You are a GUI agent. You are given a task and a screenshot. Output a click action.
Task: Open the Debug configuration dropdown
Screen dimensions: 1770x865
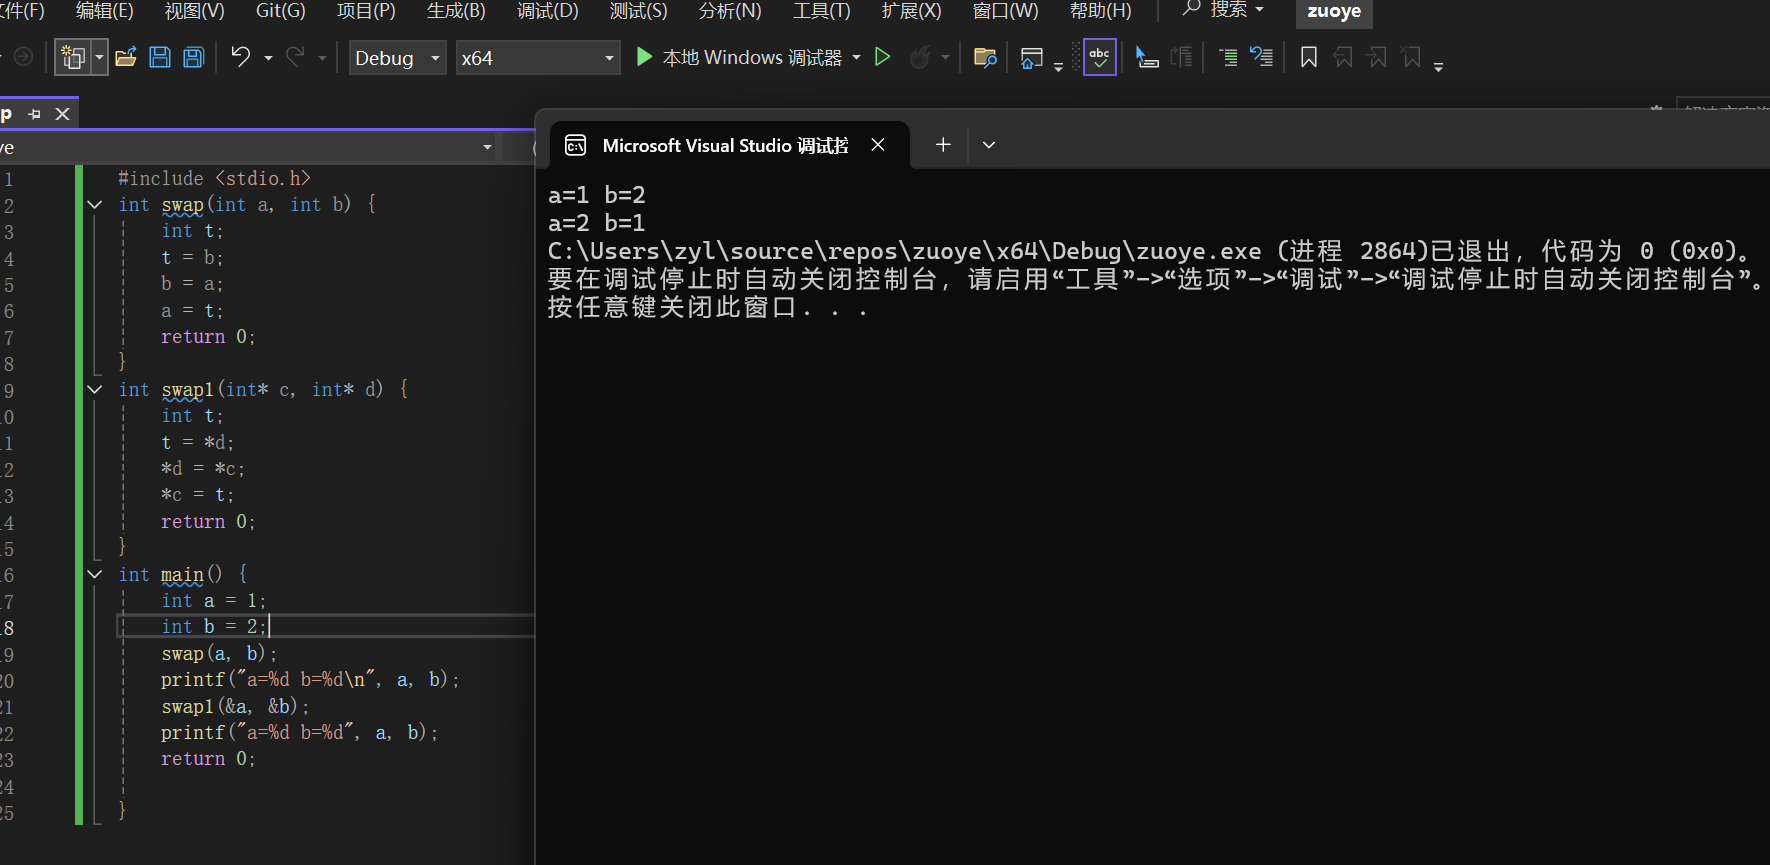[x=397, y=58]
